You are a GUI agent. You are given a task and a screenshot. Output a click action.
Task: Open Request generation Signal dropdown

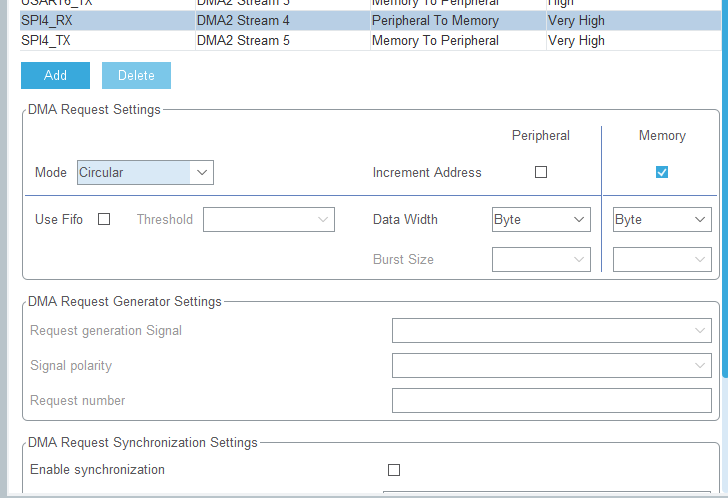pos(552,331)
